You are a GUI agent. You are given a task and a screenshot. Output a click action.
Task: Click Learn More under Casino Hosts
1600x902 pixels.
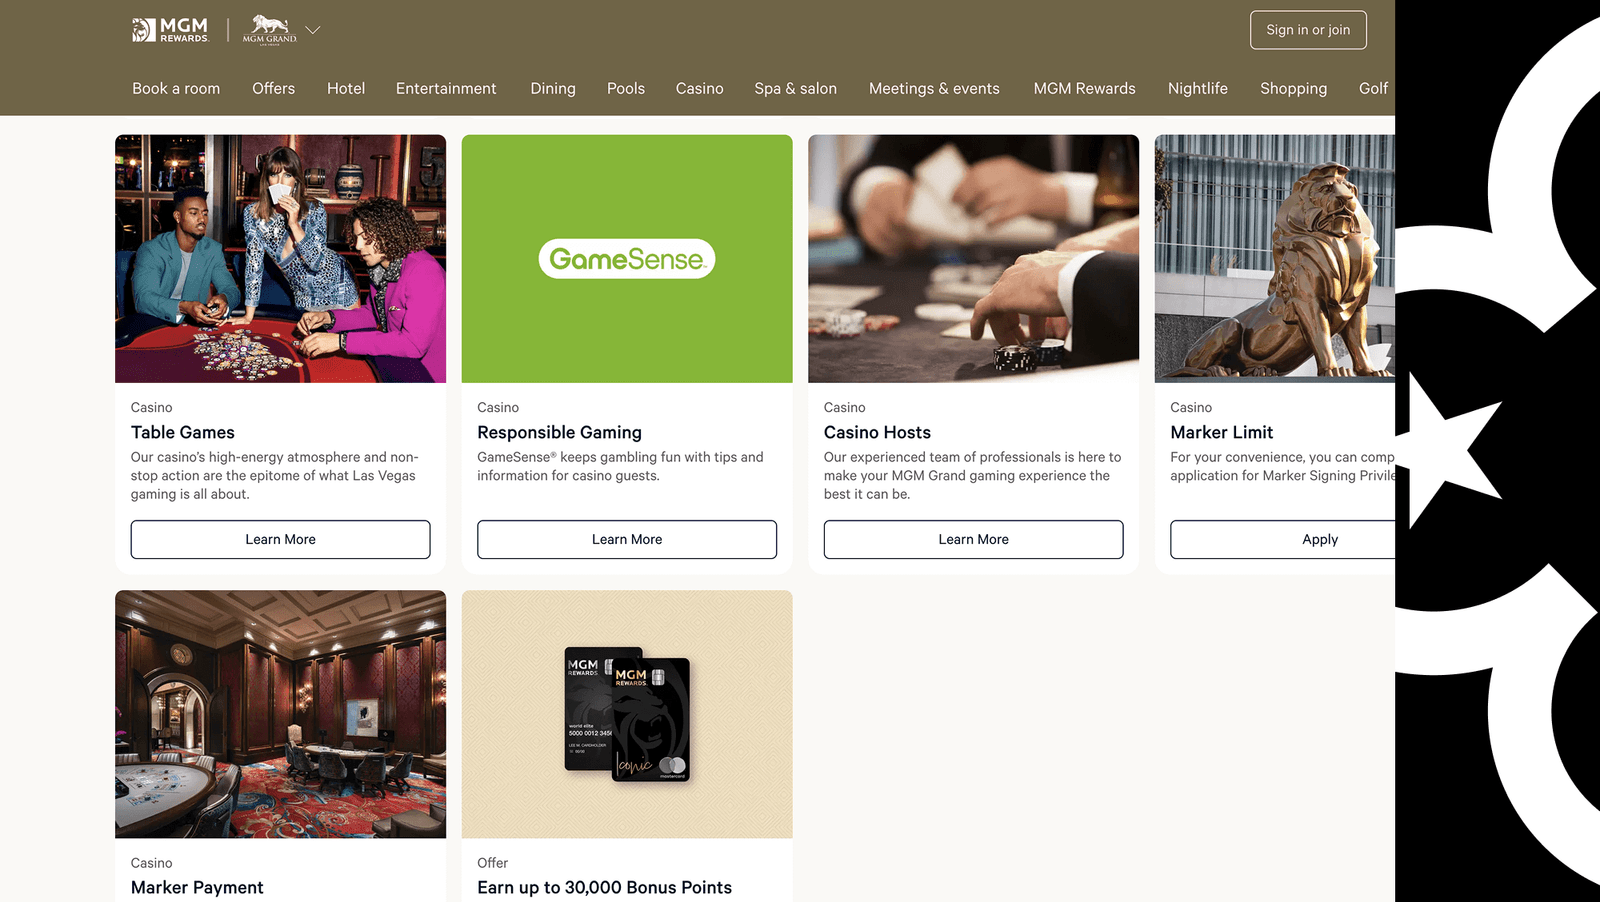click(x=973, y=539)
